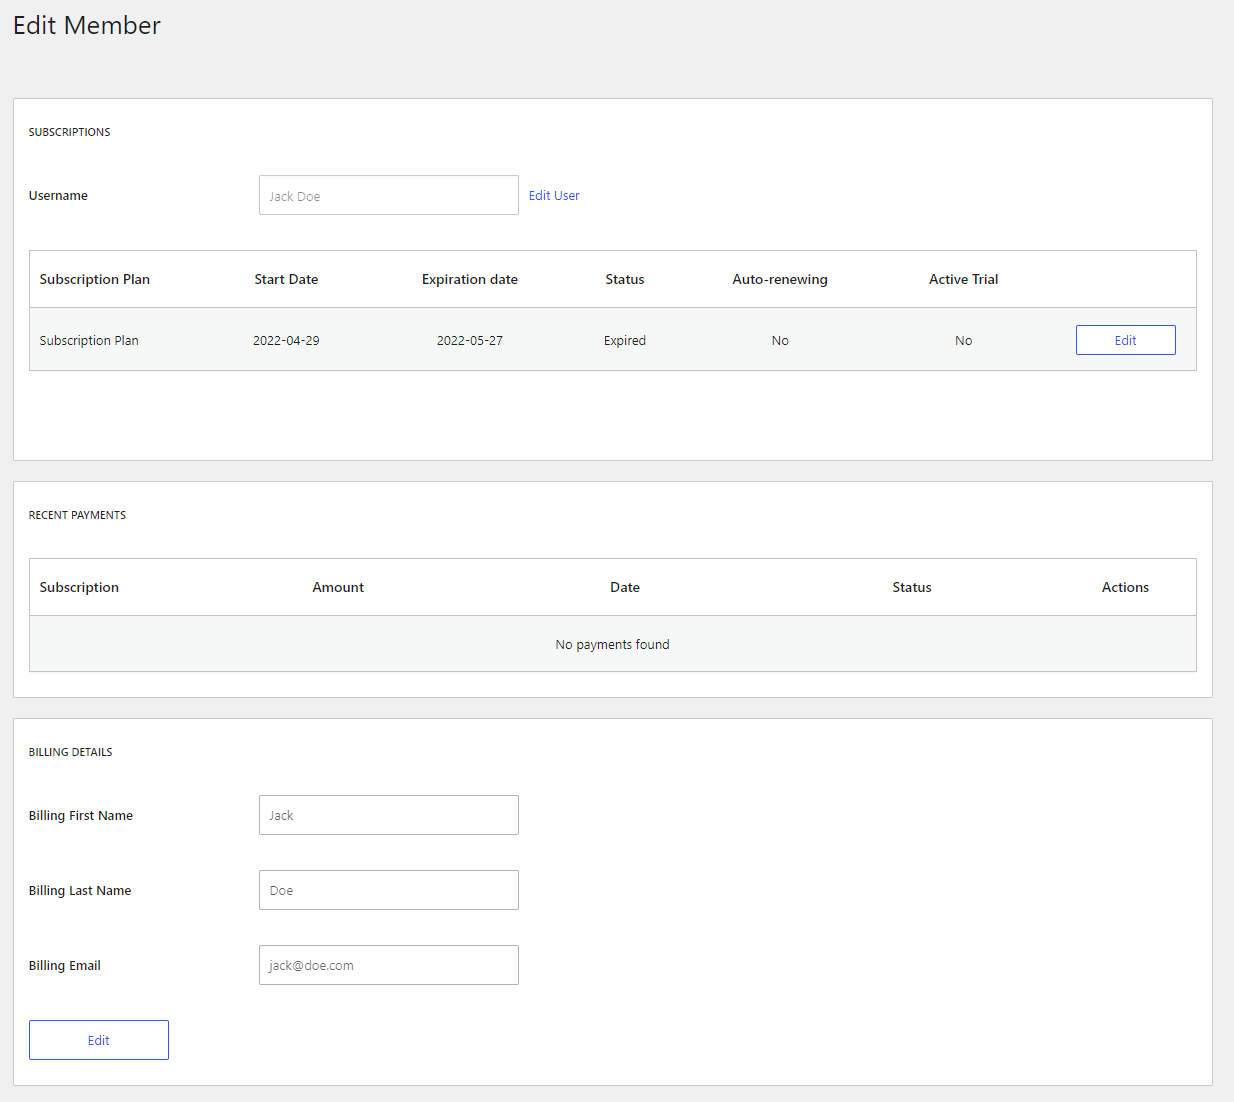Click the Username input field

tap(388, 195)
